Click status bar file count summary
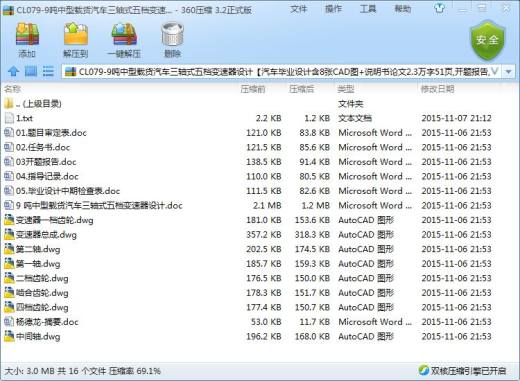This screenshot has width=520, height=381. click(x=82, y=371)
